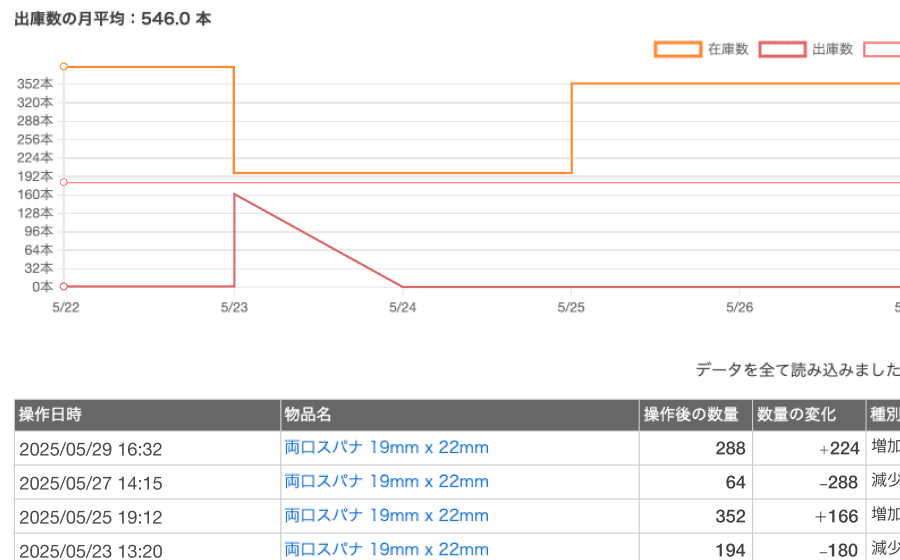The image size is (900, 560).
Task: Open 両口スパナ link in the 05/29 16:32 row
Action: 387,448
